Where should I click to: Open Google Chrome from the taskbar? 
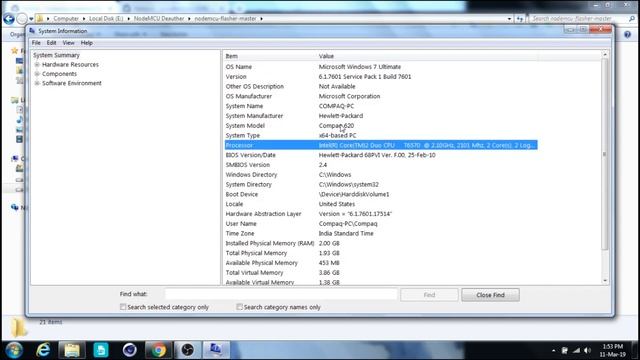click(158, 350)
